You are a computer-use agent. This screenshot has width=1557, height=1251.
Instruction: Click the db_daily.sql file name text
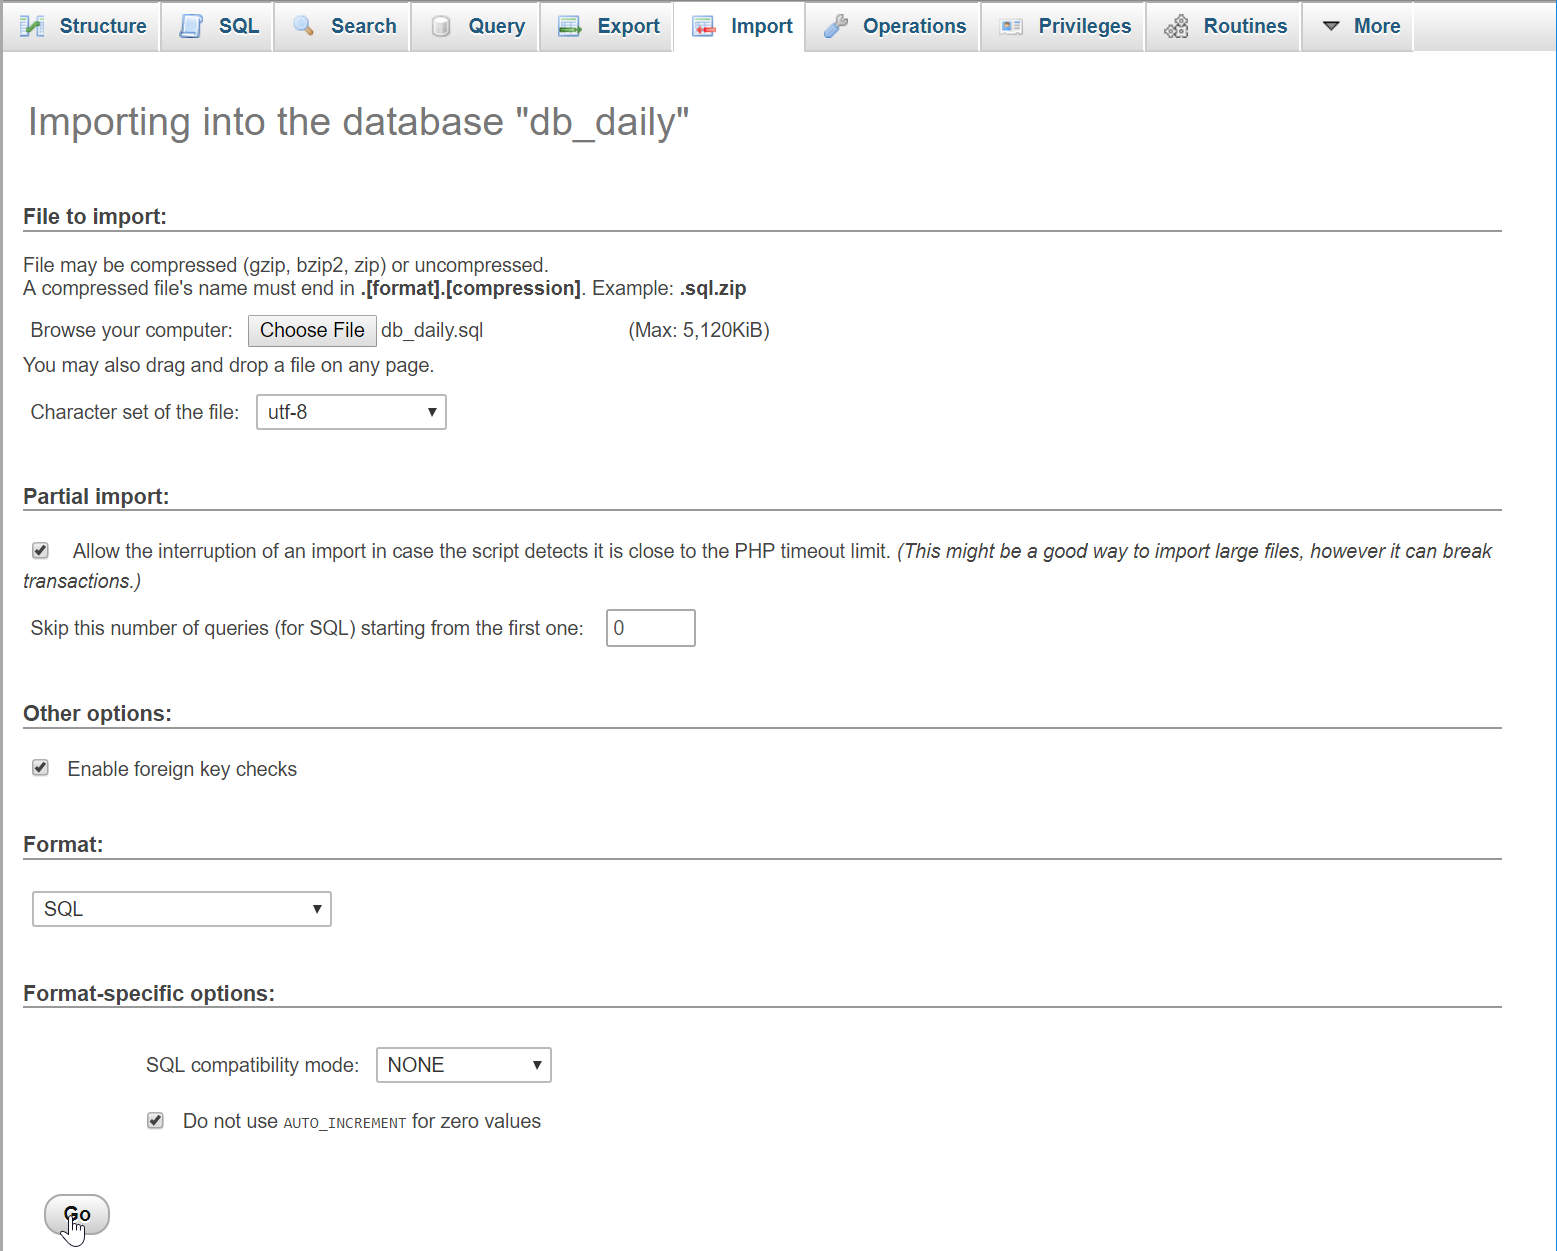pyautogui.click(x=432, y=331)
